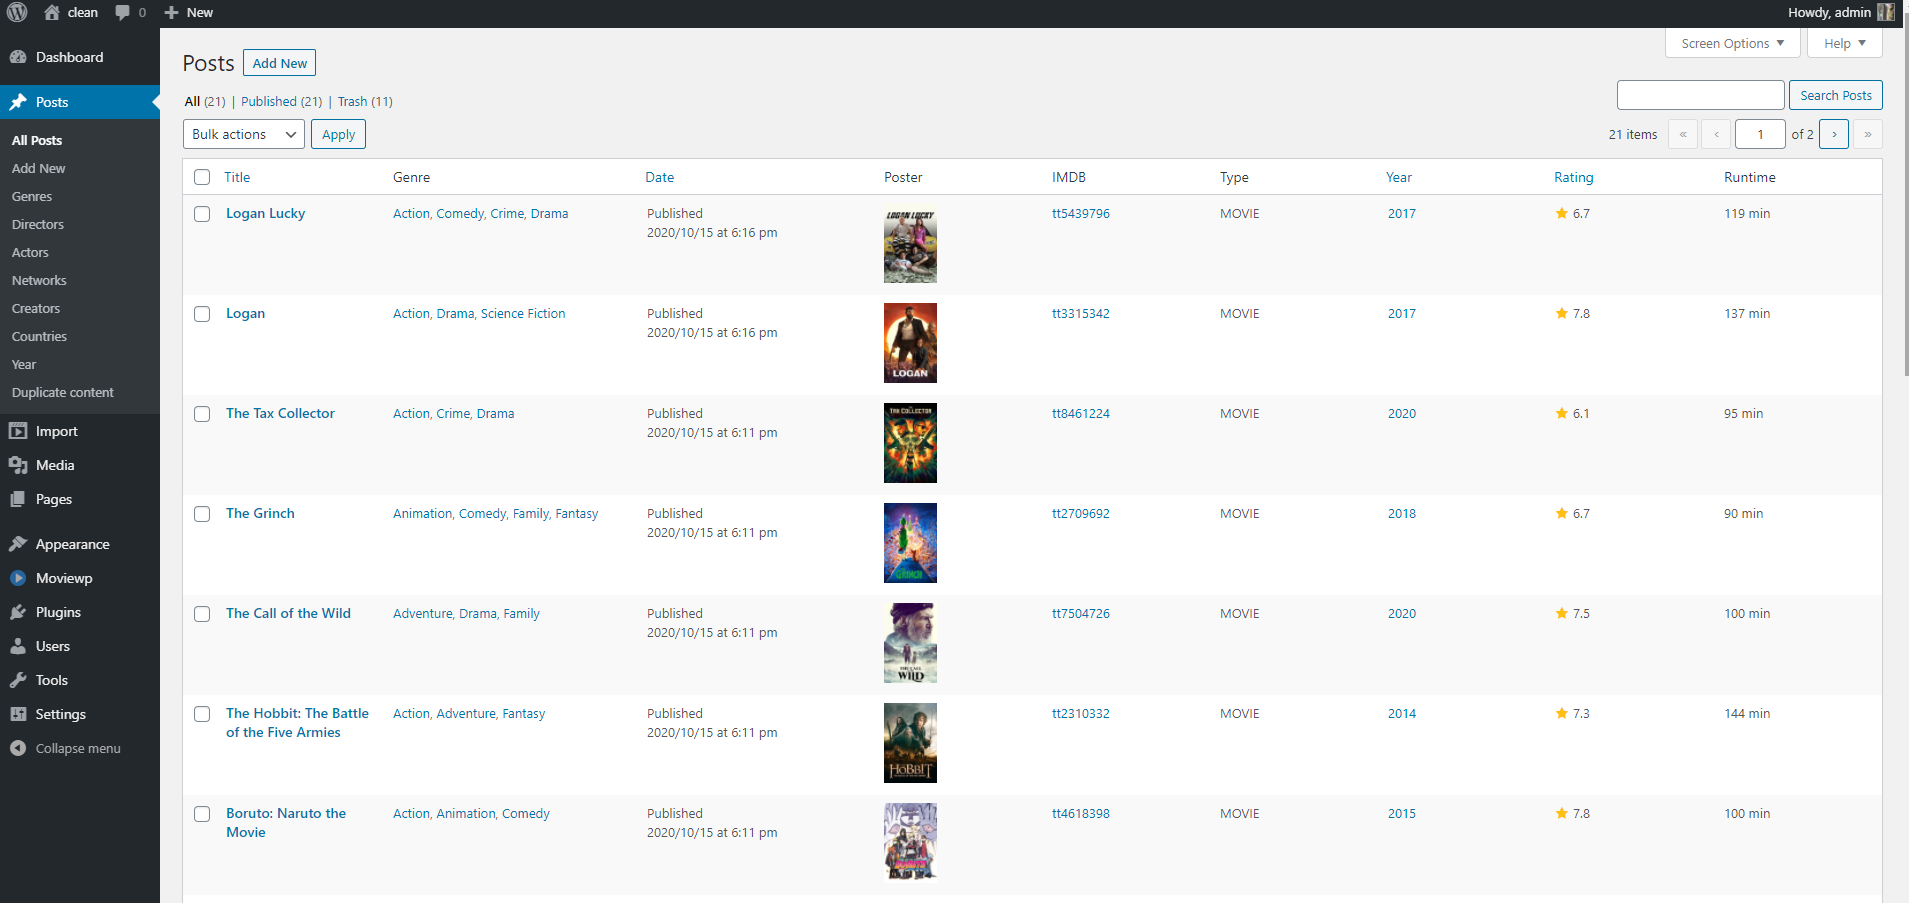Image resolution: width=1909 pixels, height=903 pixels.
Task: Open the Bulk actions dropdown
Action: (244, 135)
